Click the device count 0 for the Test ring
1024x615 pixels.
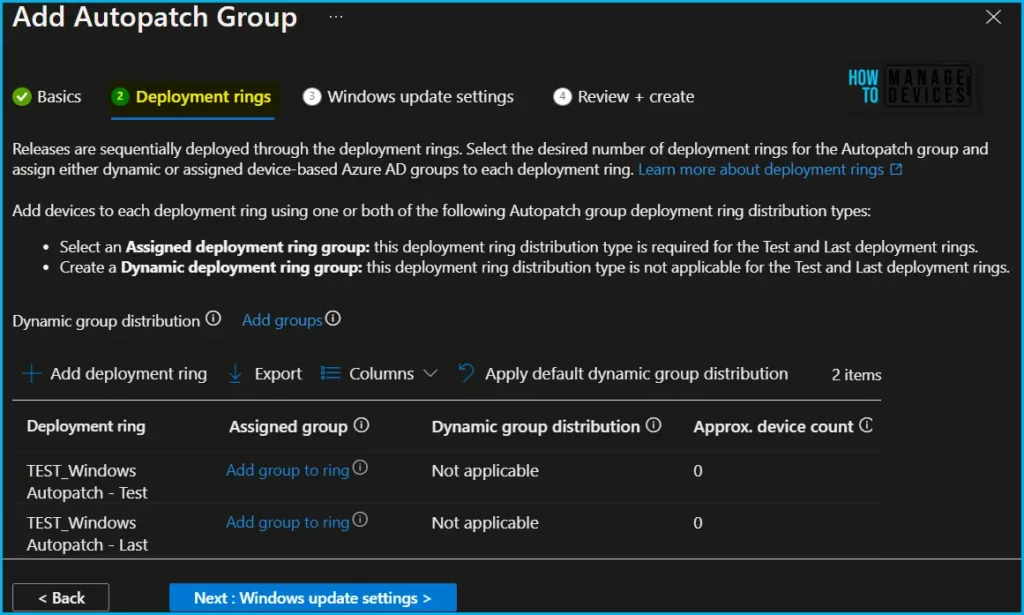[x=697, y=471]
